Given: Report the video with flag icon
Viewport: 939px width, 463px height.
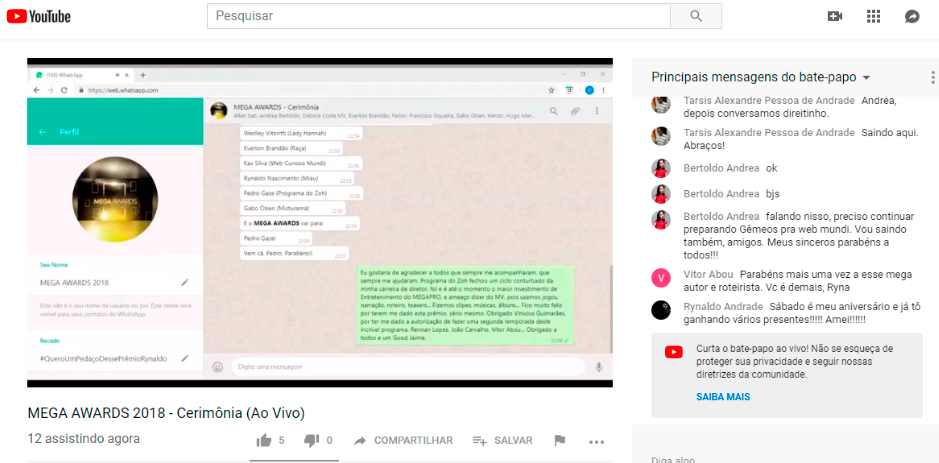Looking at the screenshot, I should pos(560,441).
